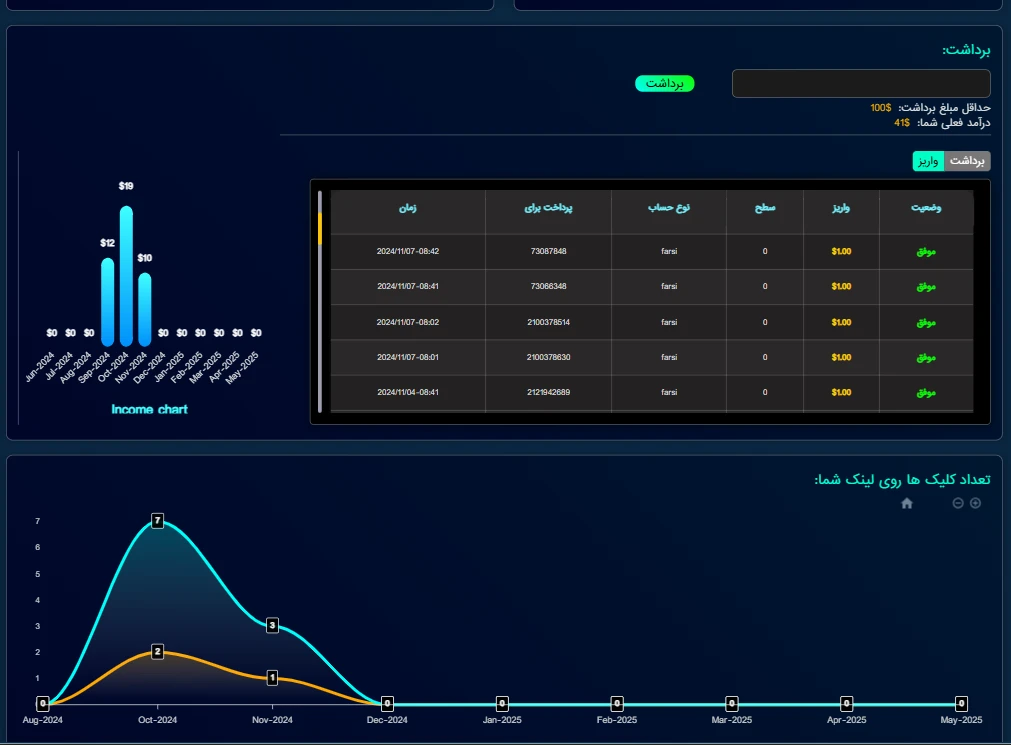Zoom out the clicks chart
Image resolution: width=1011 pixels, height=745 pixels.
[x=958, y=503]
